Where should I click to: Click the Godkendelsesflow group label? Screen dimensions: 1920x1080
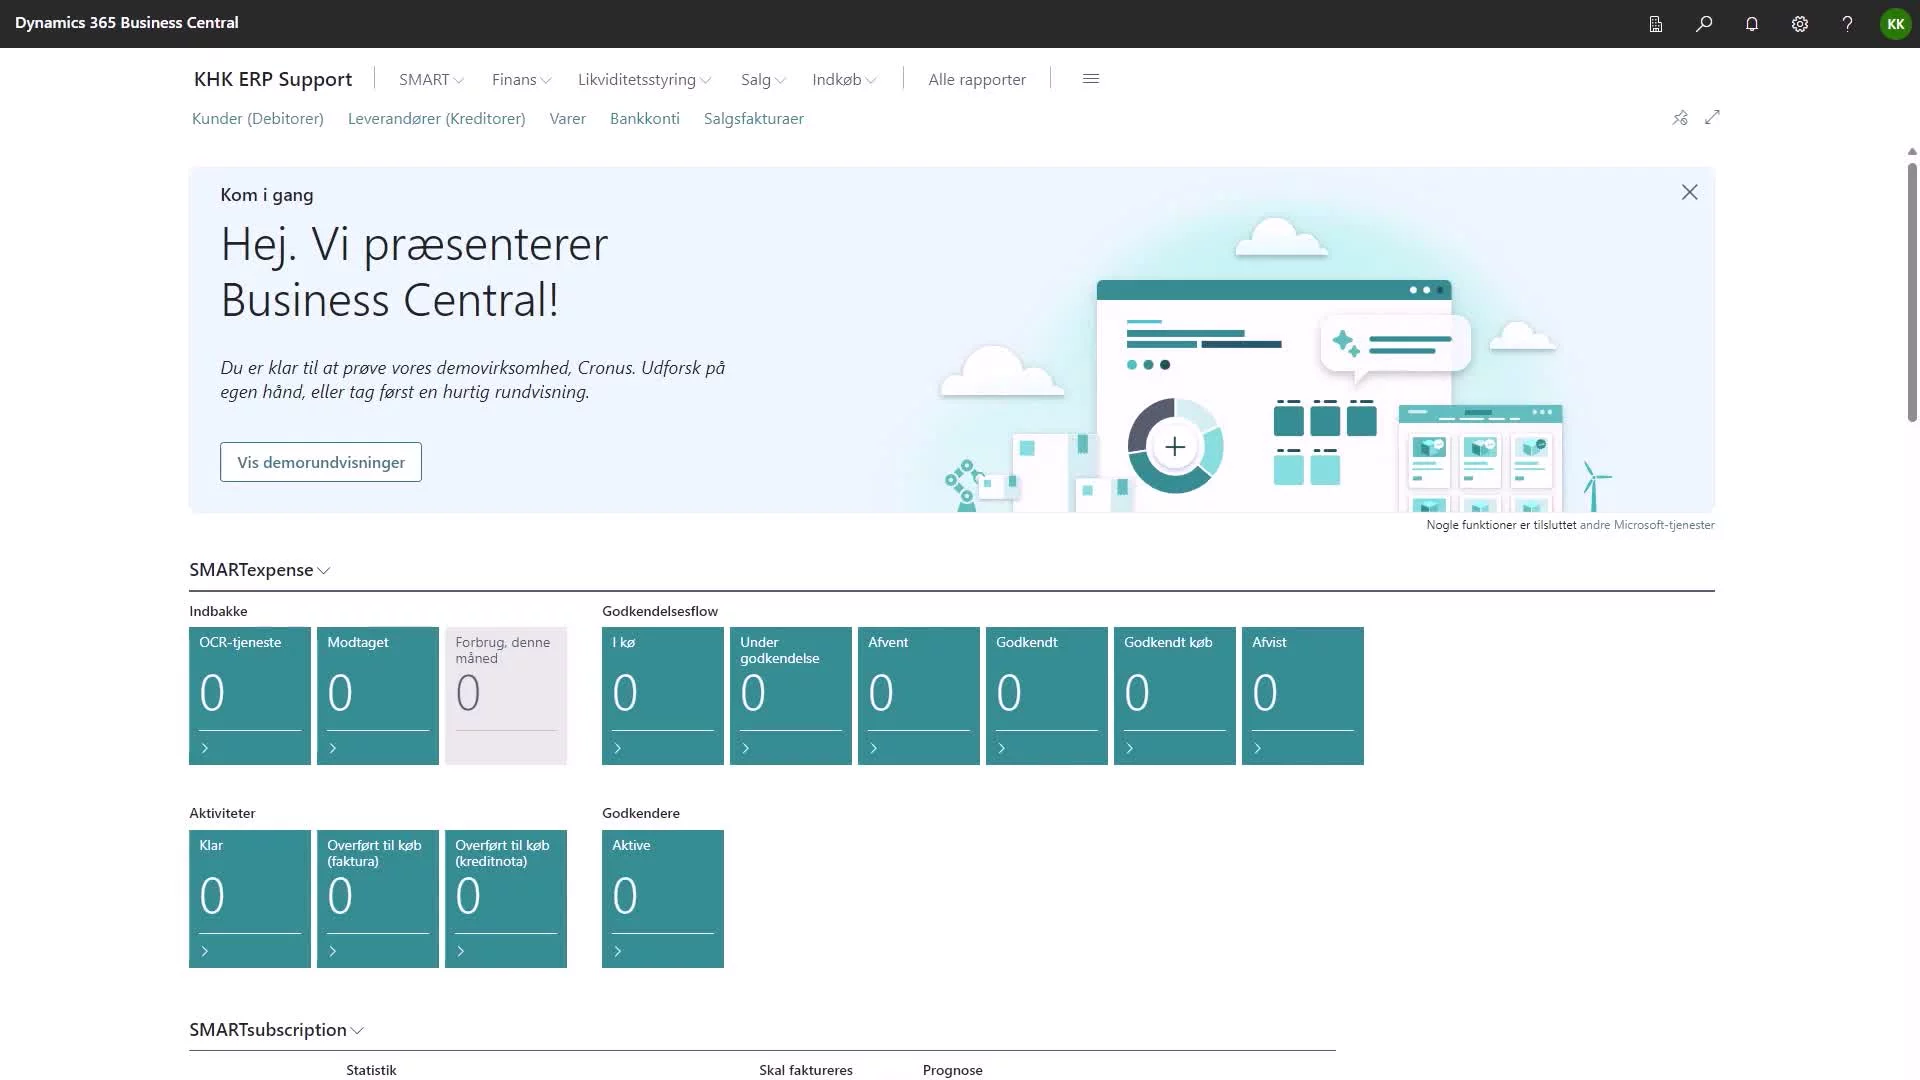click(660, 611)
